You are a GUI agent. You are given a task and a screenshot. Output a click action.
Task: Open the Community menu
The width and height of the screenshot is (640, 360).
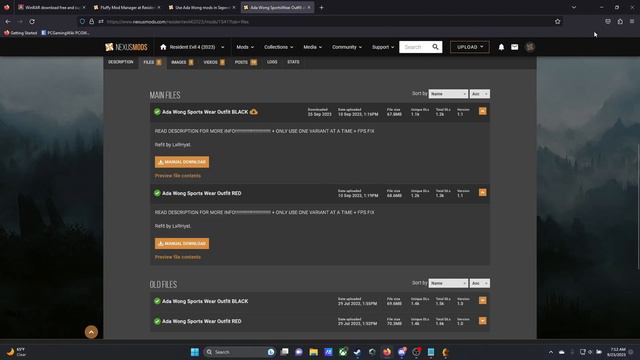point(347,47)
